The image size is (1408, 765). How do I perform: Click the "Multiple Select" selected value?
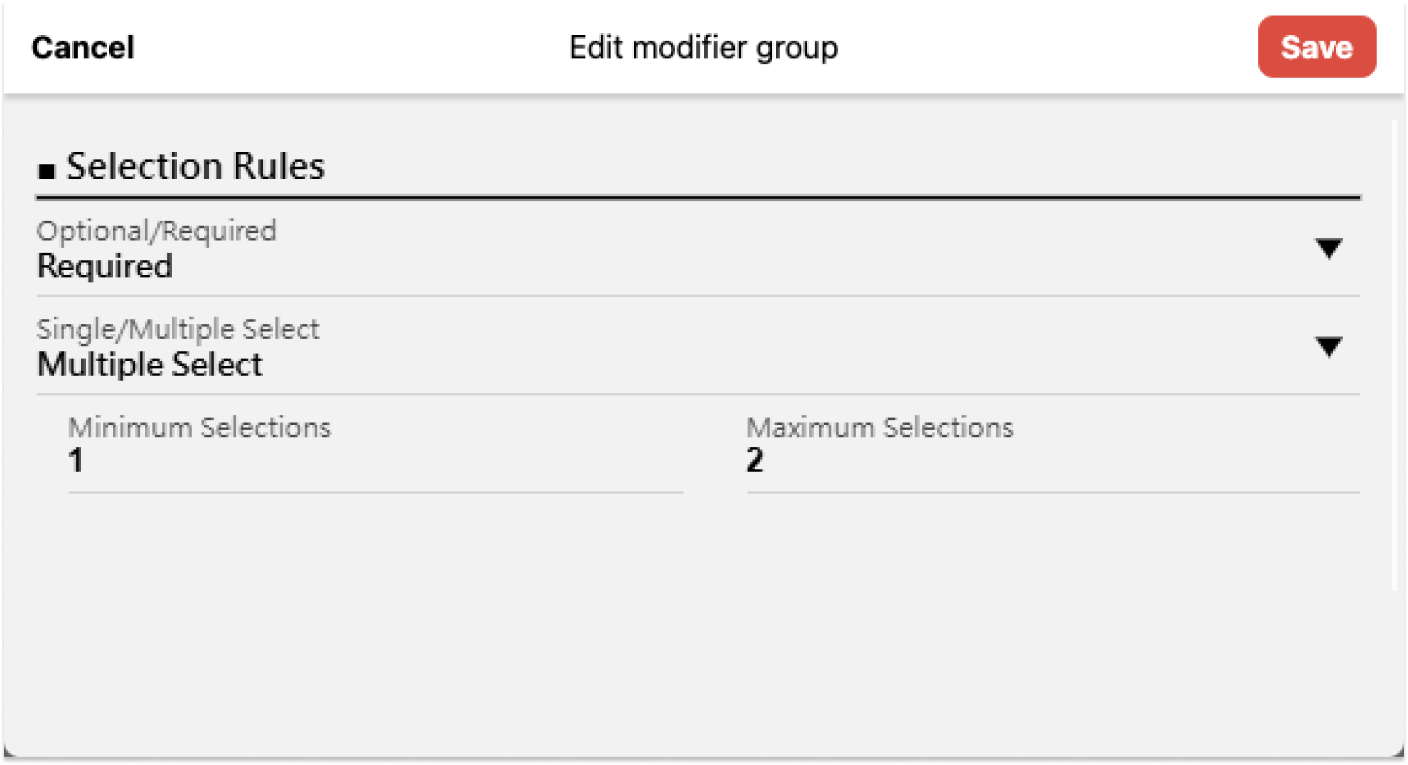[150, 365]
